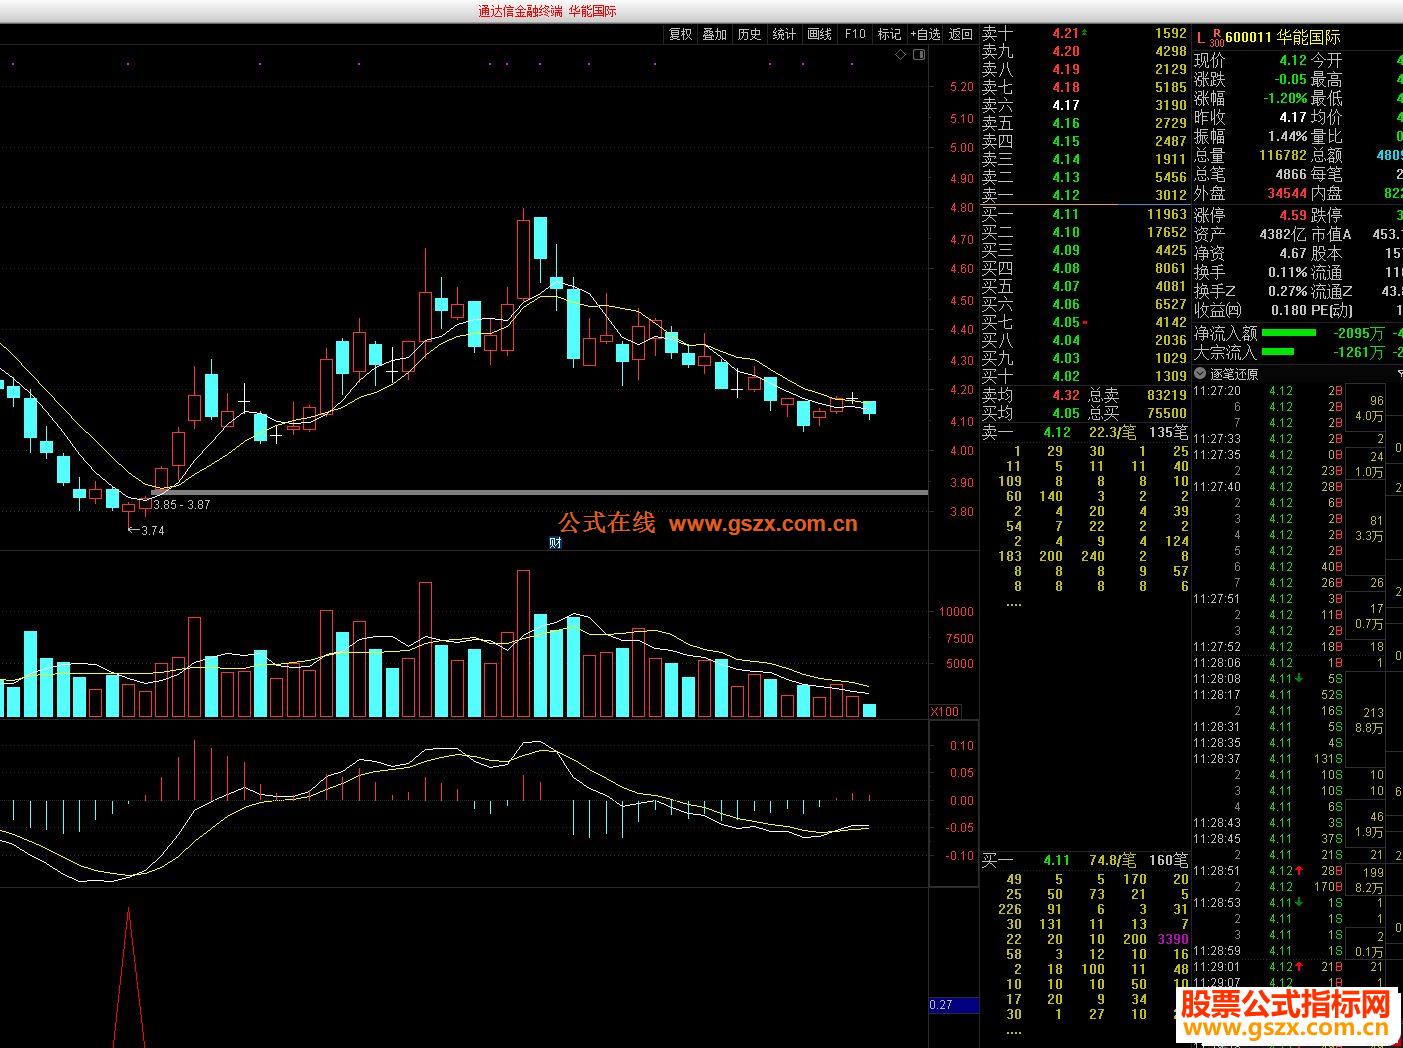Select the 卖十 4.21 order row

pos(1084,33)
